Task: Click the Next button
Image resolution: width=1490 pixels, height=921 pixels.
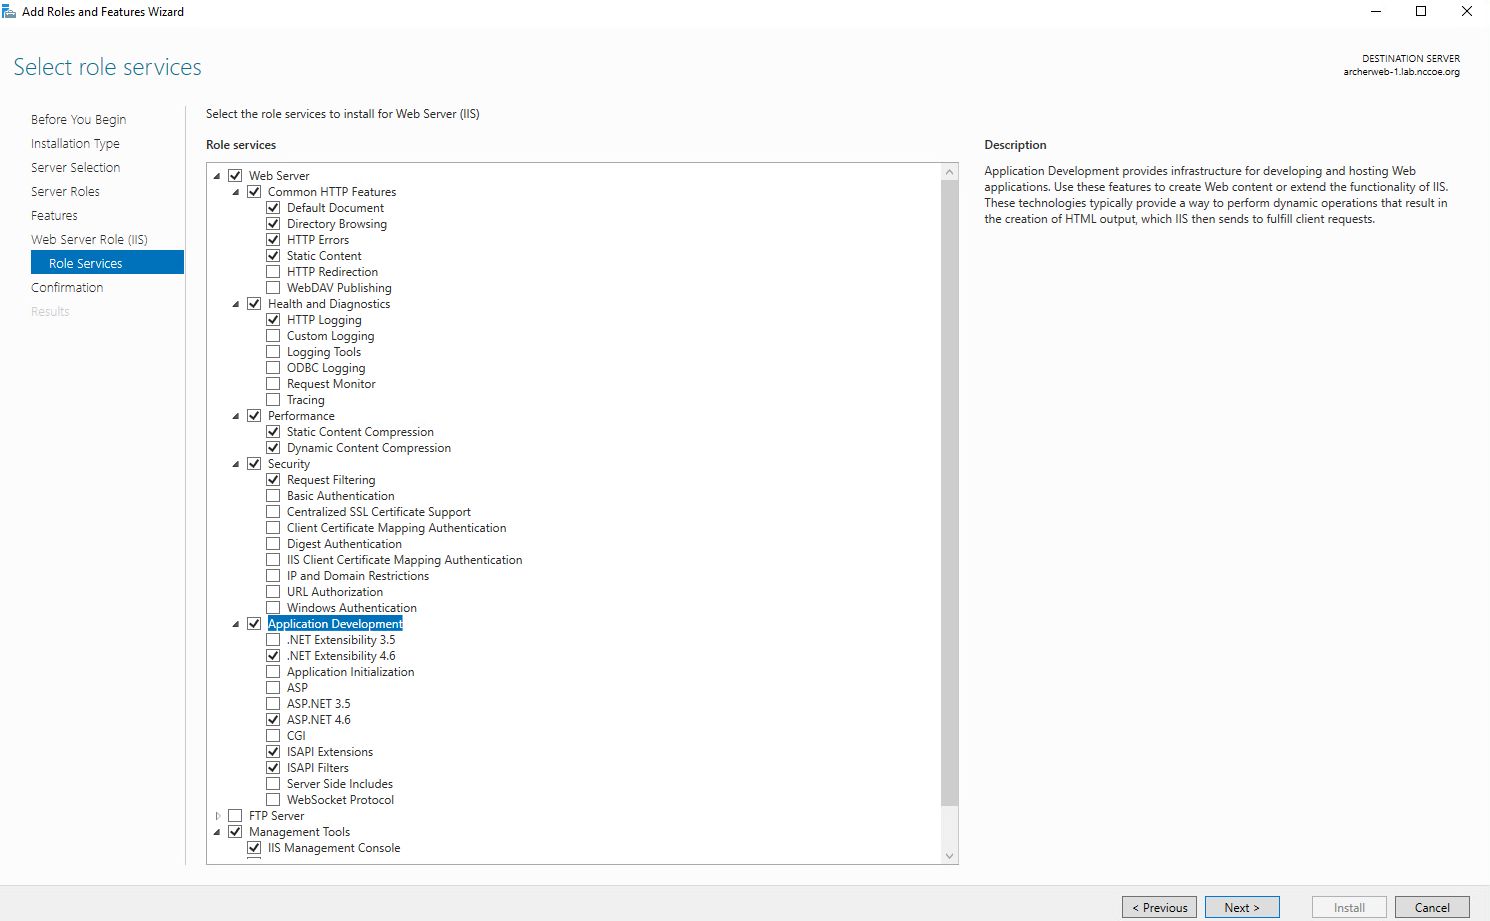Action: pyautogui.click(x=1242, y=907)
